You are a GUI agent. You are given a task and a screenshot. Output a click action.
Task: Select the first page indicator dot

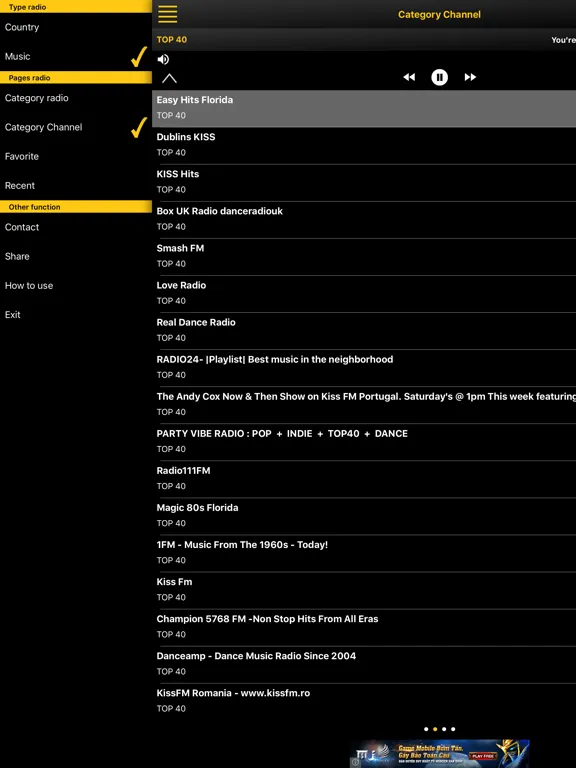click(x=426, y=729)
